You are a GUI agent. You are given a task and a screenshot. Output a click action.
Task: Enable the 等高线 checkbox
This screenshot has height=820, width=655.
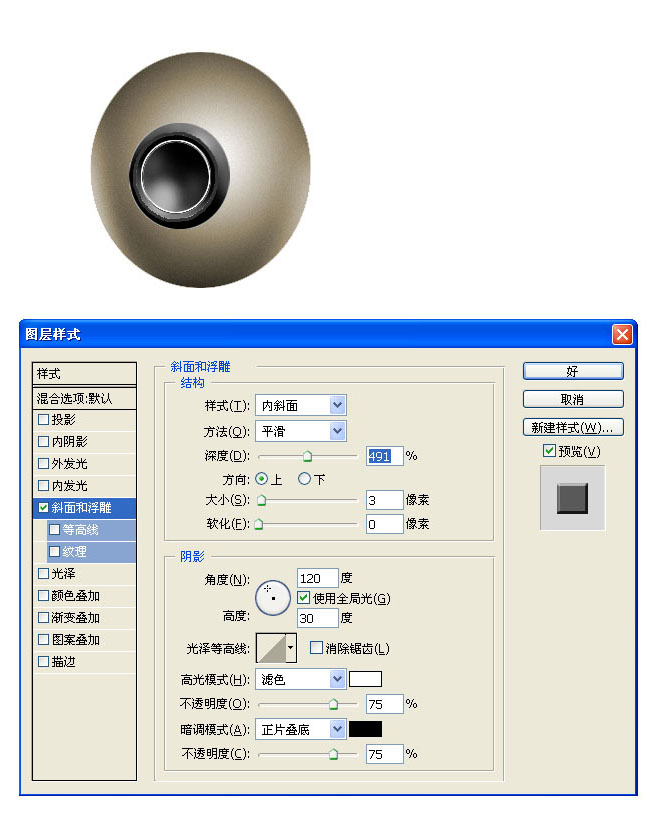pyautogui.click(x=54, y=530)
